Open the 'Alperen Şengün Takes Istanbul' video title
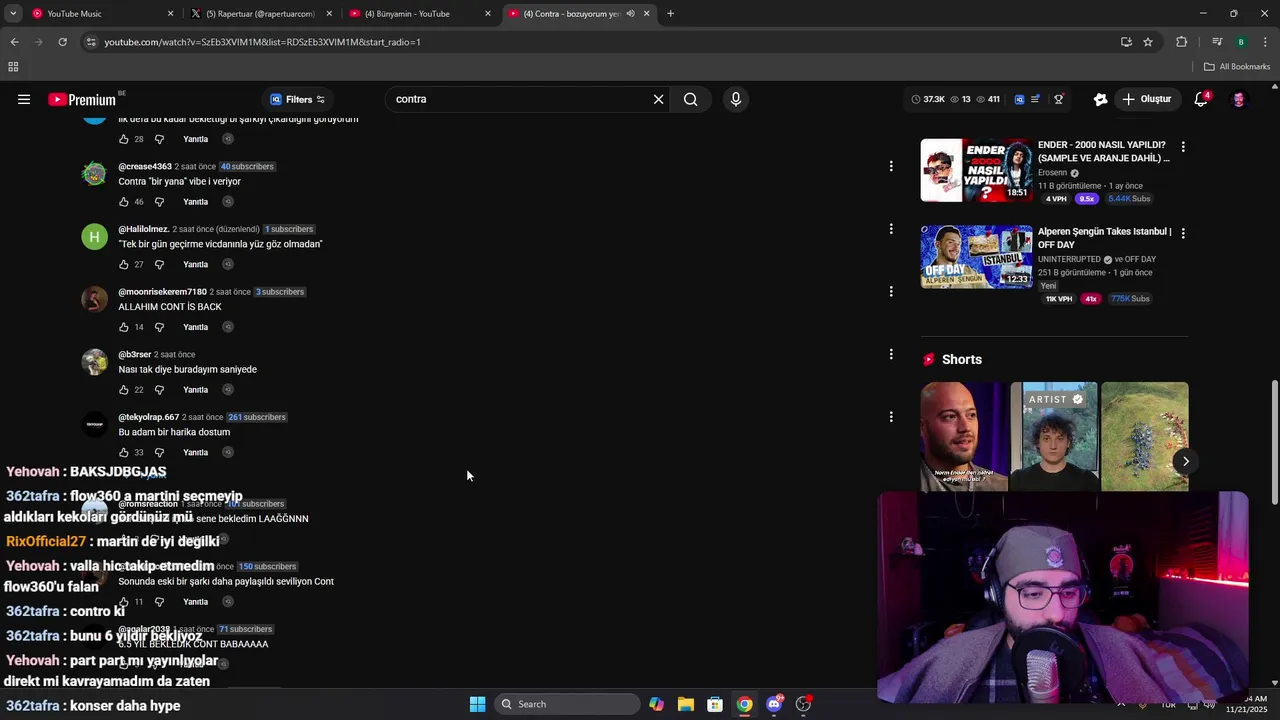The height and width of the screenshot is (720, 1280). (1104, 238)
